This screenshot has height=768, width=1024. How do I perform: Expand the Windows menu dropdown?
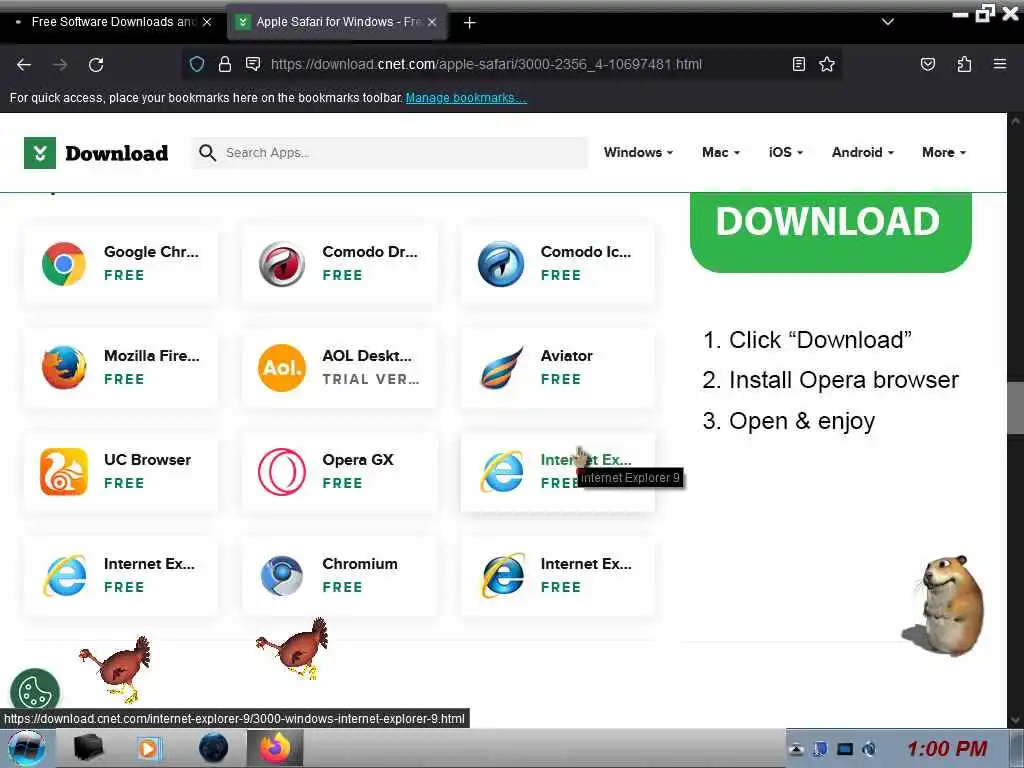pos(638,152)
